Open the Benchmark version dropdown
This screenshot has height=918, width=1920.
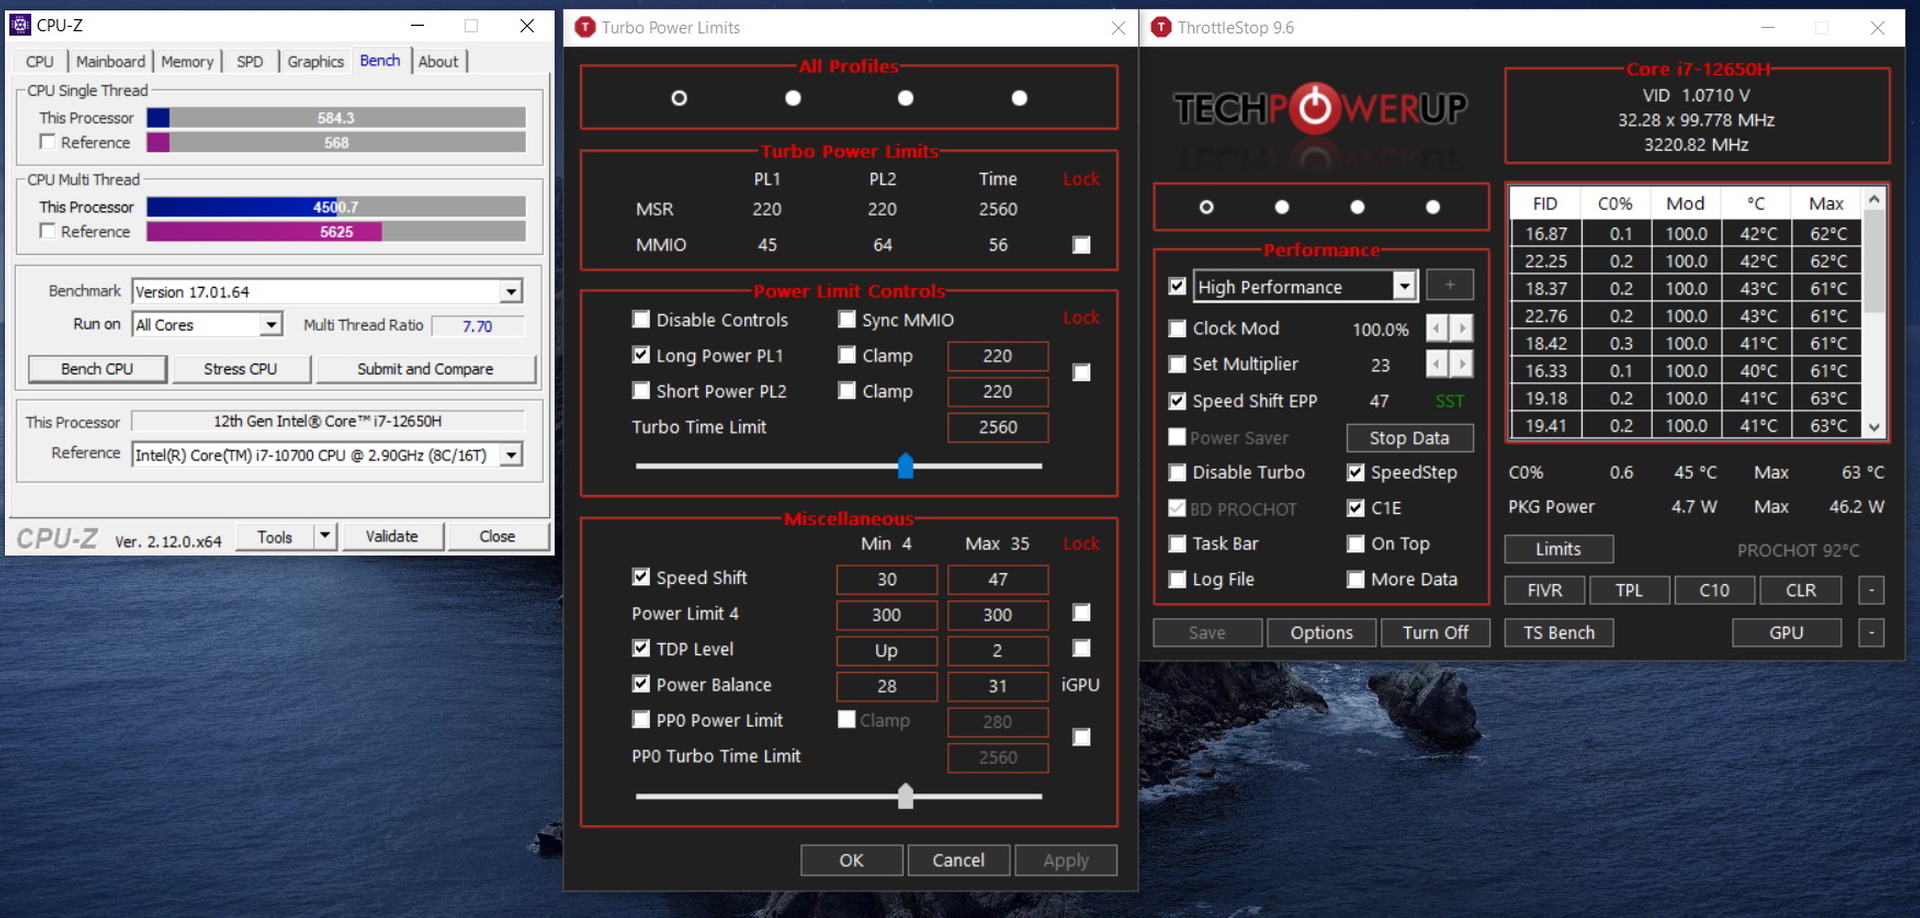click(511, 292)
